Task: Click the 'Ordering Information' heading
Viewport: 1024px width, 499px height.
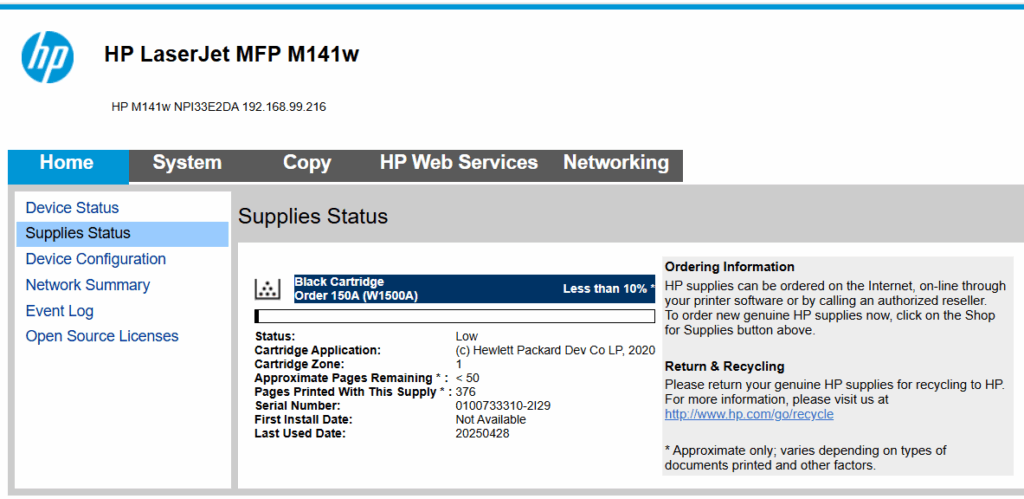Action: point(729,267)
